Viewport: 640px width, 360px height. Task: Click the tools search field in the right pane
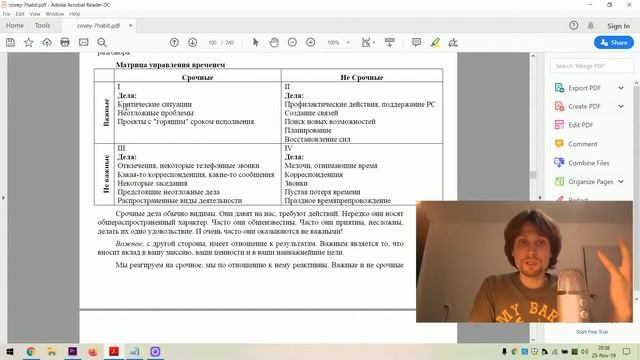pyautogui.click(x=592, y=66)
